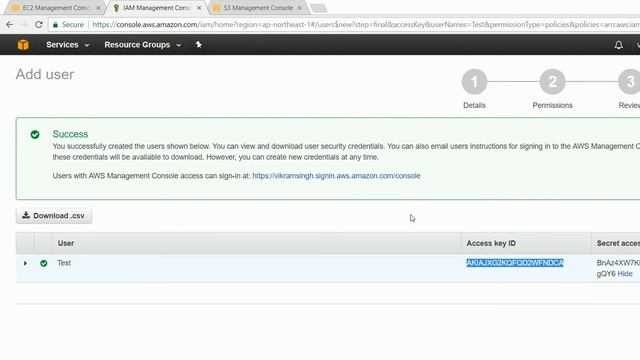The height and width of the screenshot is (360, 640).
Task: Click the Download .csv button
Action: coord(54,216)
